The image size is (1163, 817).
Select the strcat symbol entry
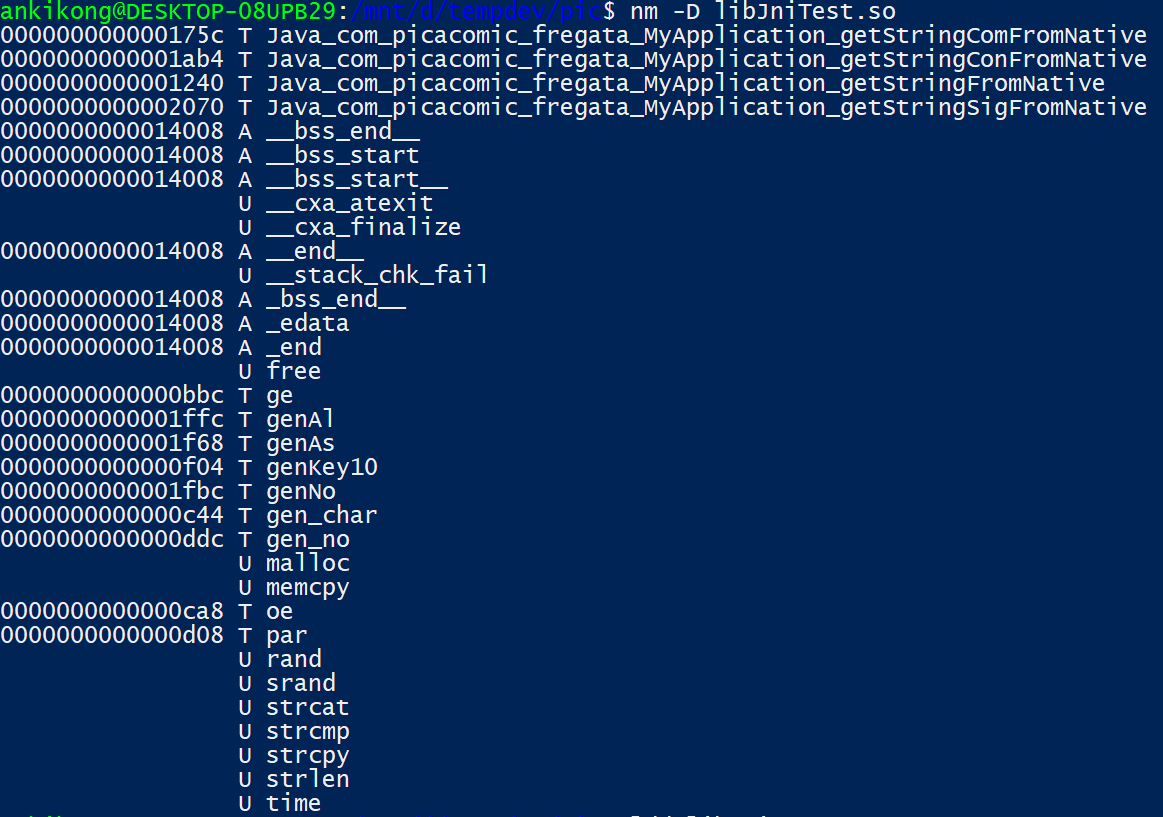tap(307, 707)
